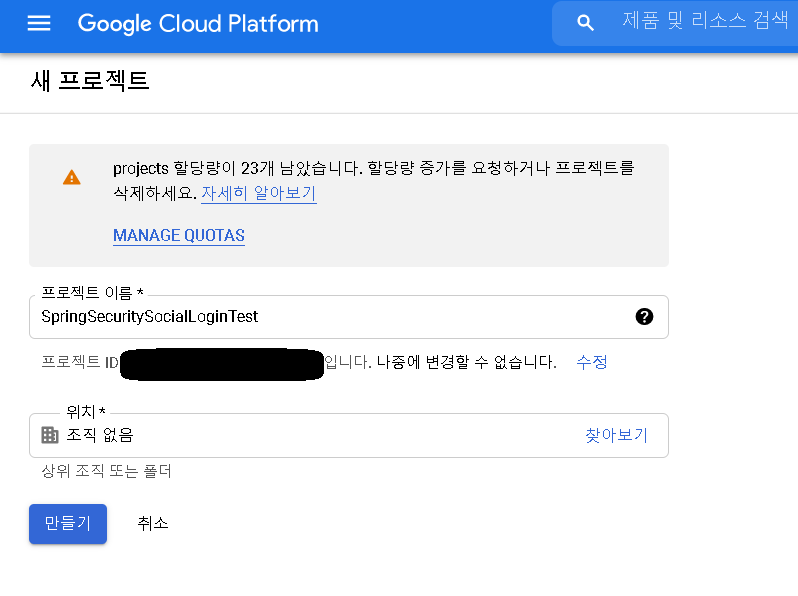Click the MANAGE QUOTAS link
Viewport: 798px width, 596px height.
(179, 235)
